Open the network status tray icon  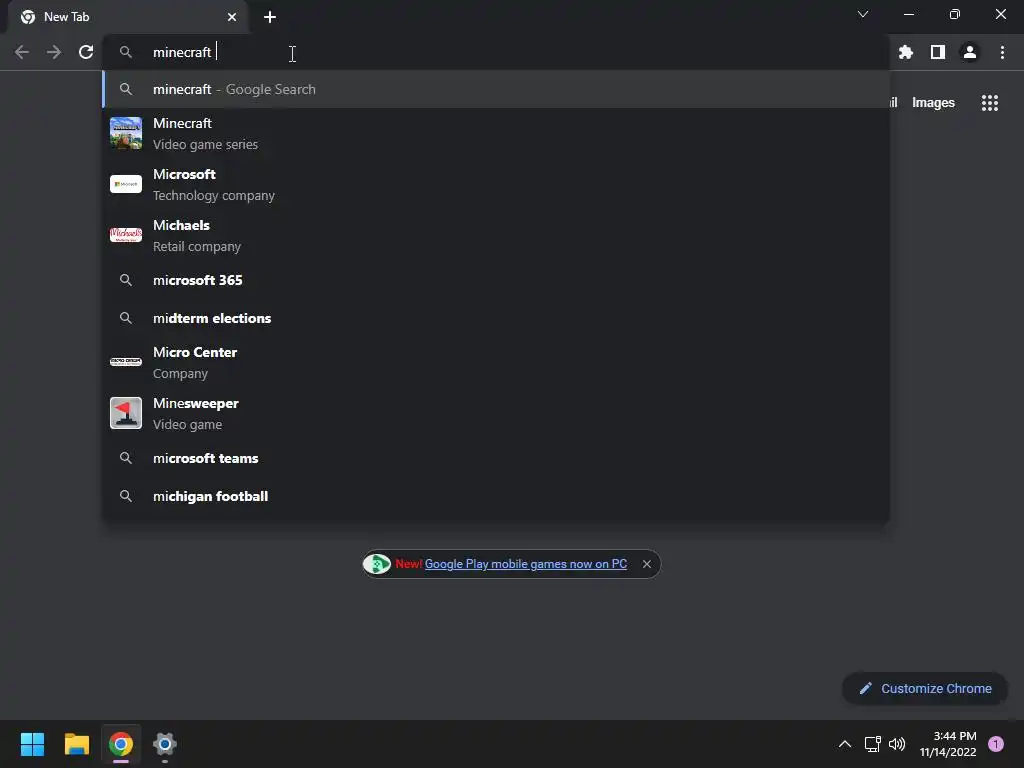[x=872, y=744]
